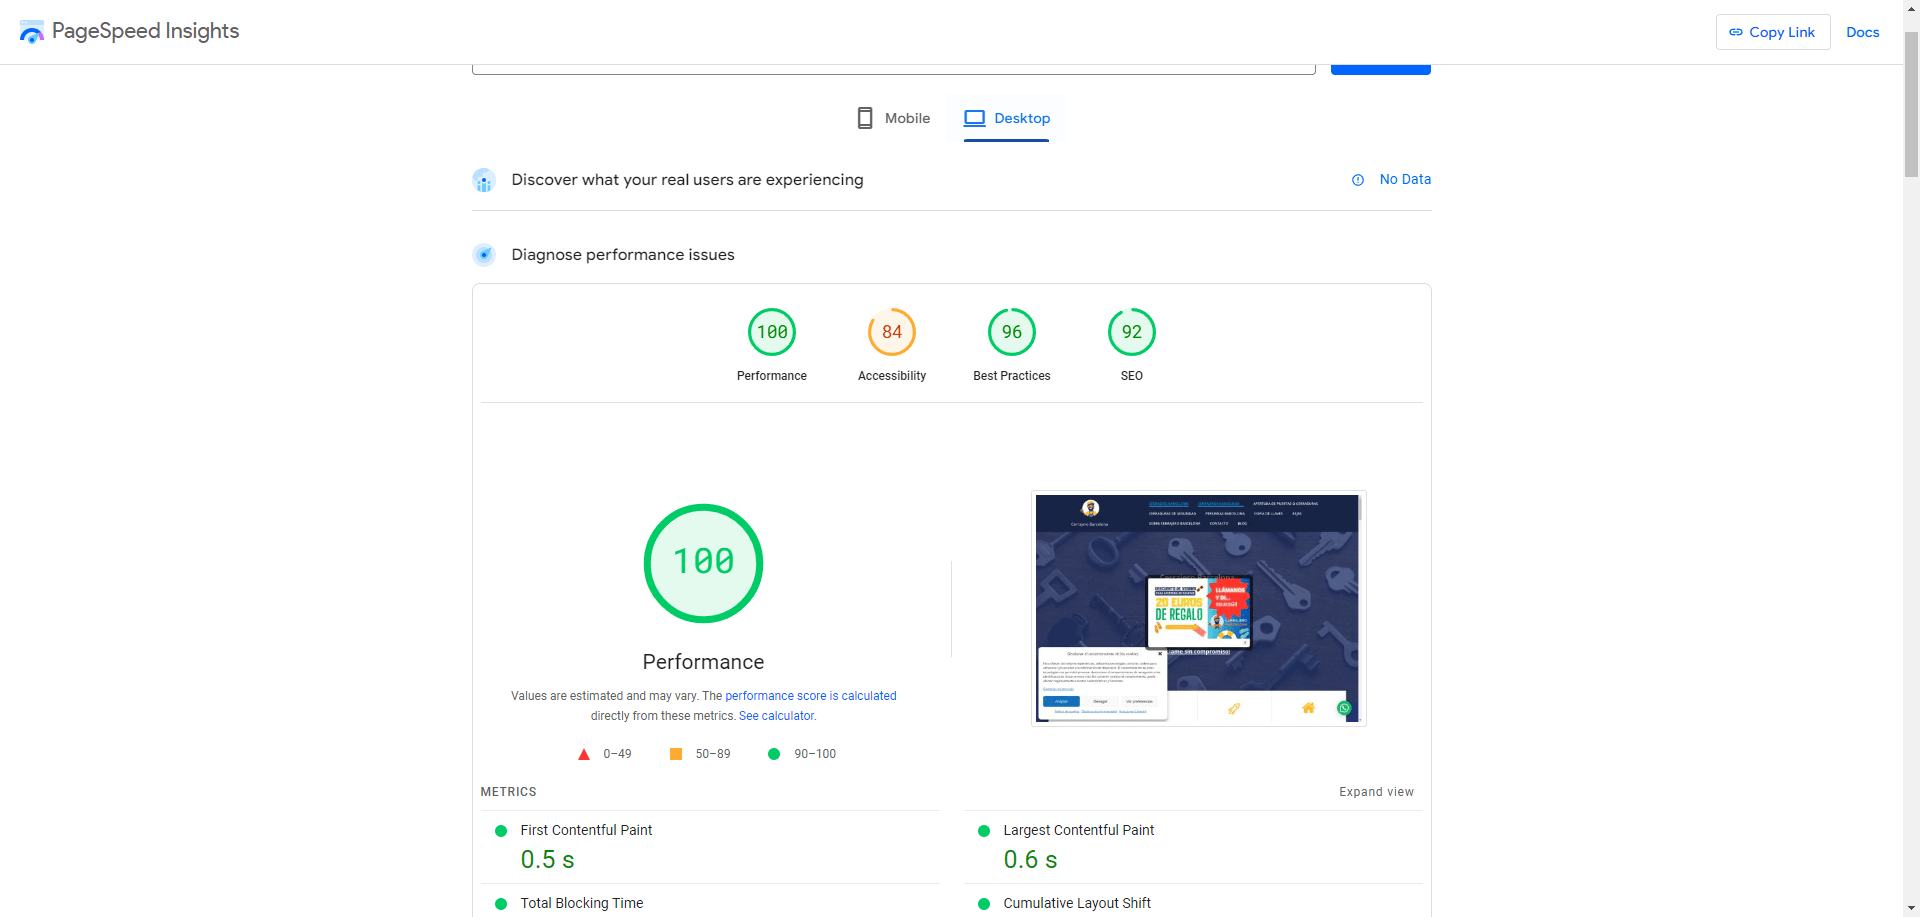Click the Diagnose performance issues icon
The height and width of the screenshot is (917, 1920).
(484, 255)
